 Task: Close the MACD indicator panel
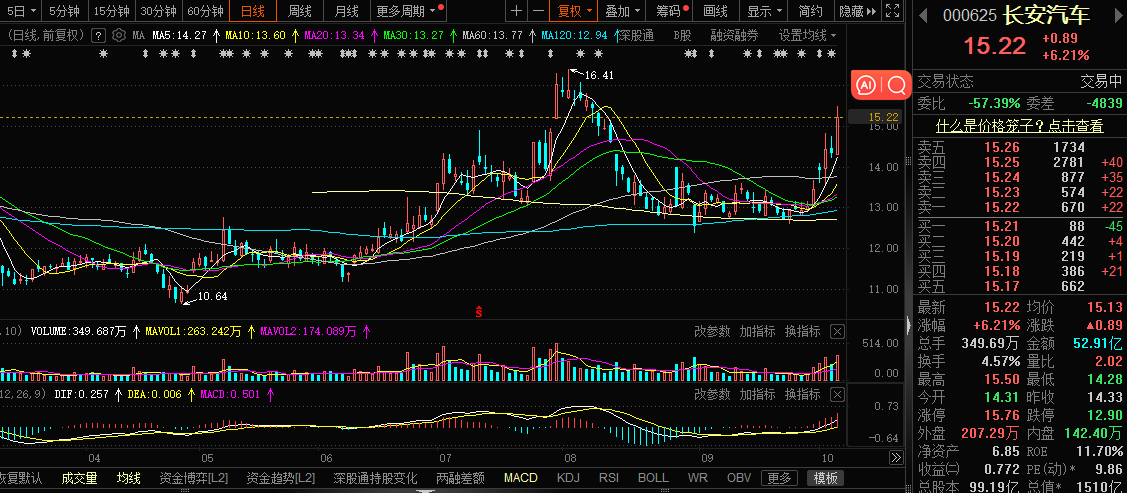coord(837,394)
